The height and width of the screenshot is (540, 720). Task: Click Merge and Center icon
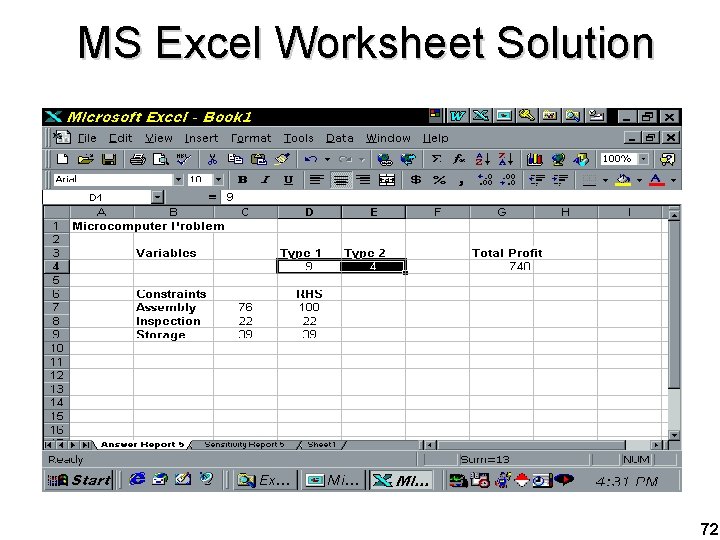point(387,180)
